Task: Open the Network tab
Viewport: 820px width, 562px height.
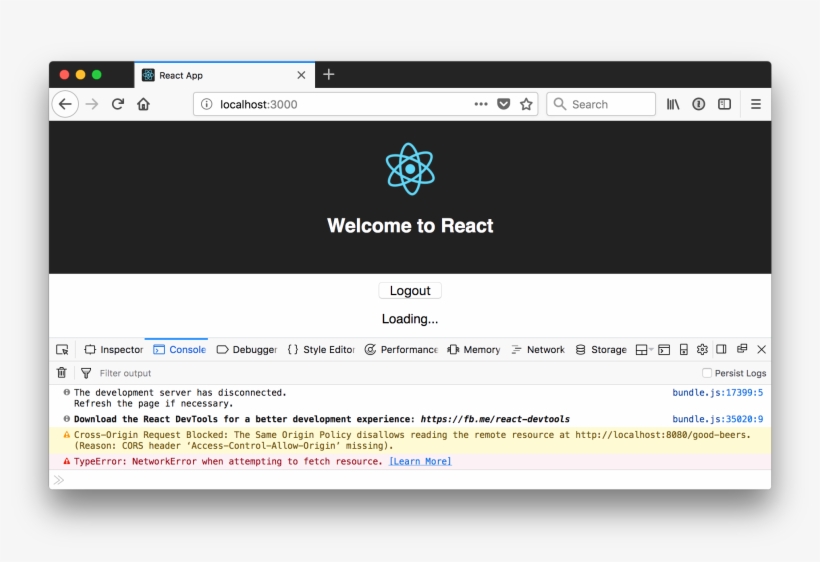Action: (x=538, y=350)
